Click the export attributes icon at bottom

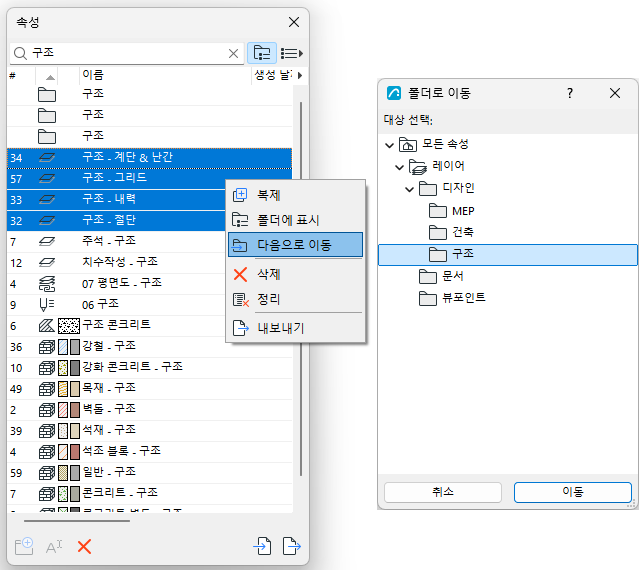(292, 546)
